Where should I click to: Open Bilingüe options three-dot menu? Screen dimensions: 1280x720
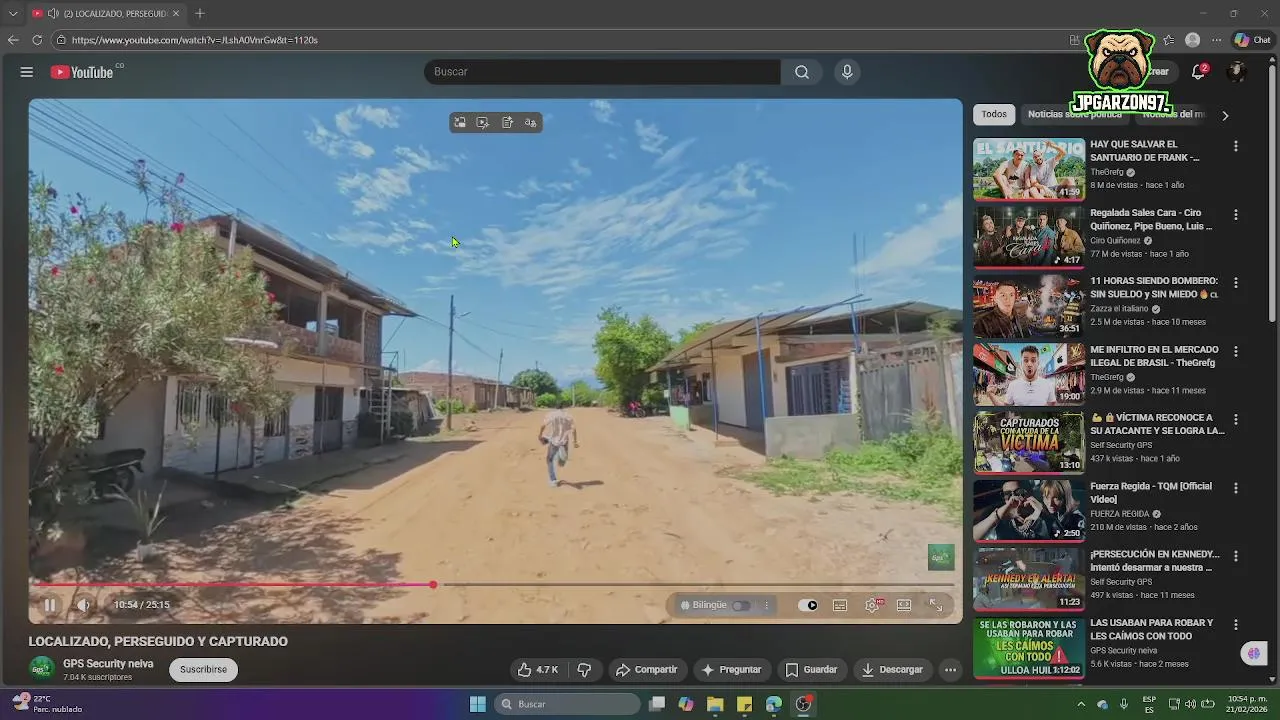pyautogui.click(x=767, y=605)
